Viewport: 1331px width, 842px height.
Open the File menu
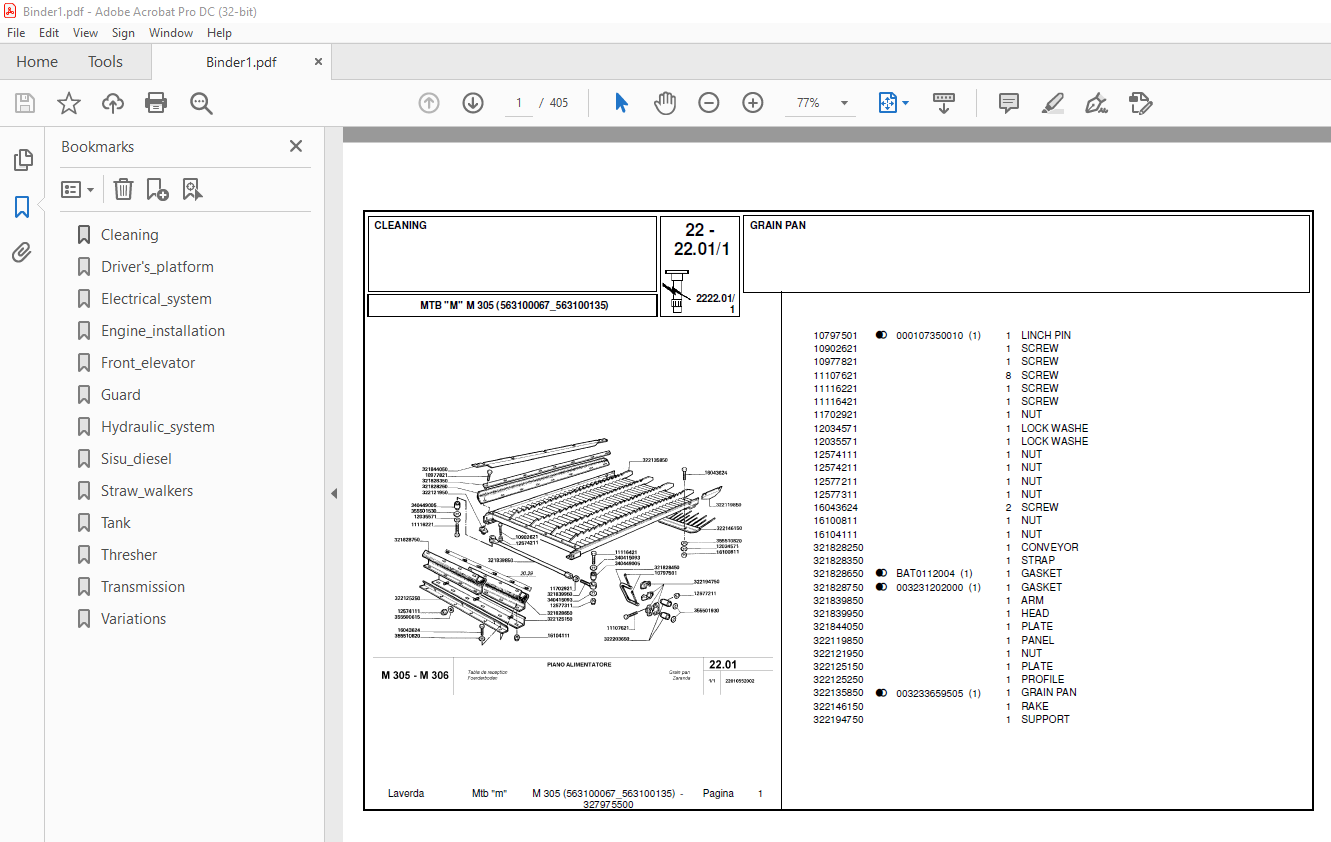(16, 33)
